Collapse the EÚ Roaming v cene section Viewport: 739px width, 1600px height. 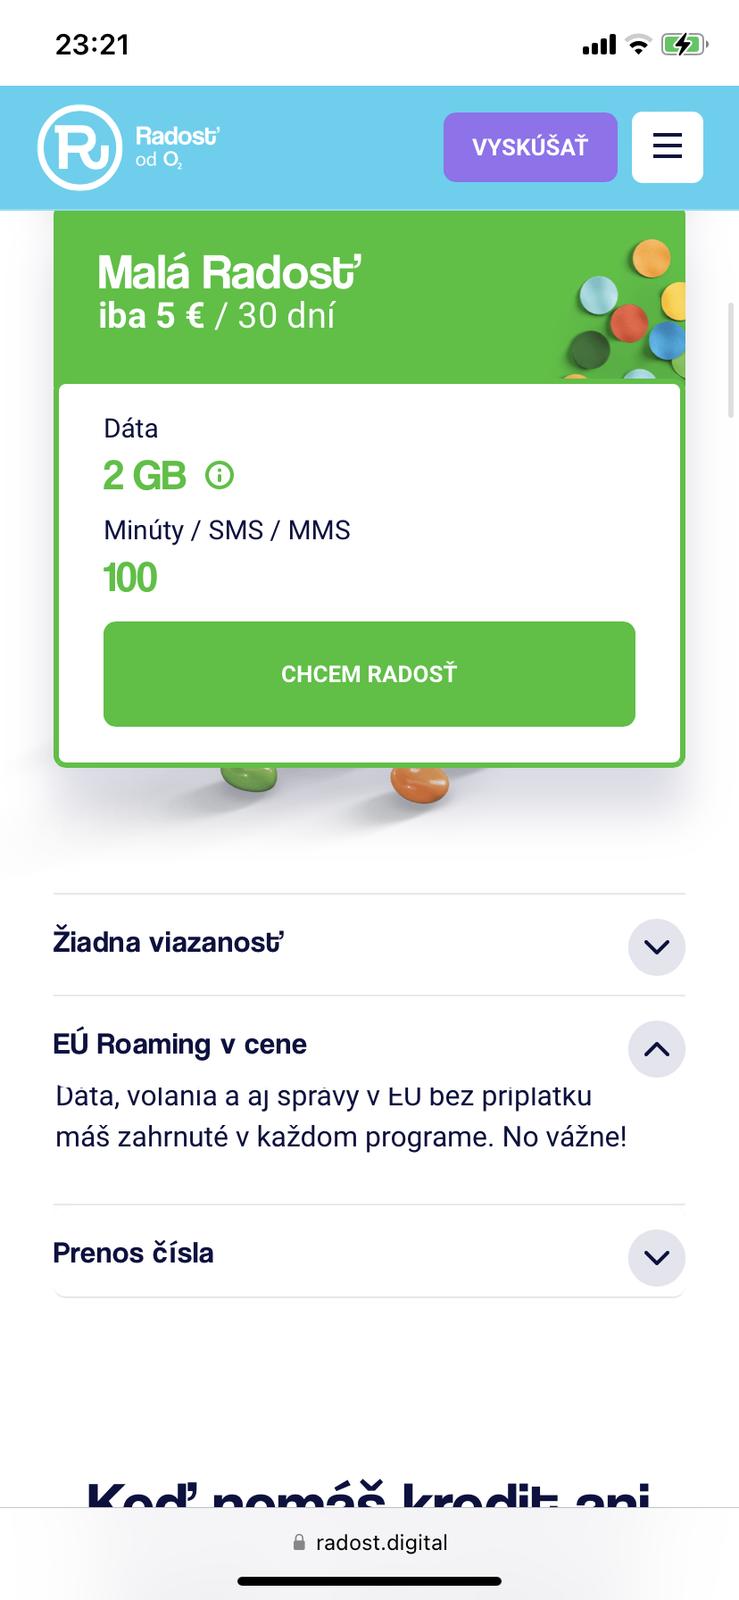[x=656, y=1049]
